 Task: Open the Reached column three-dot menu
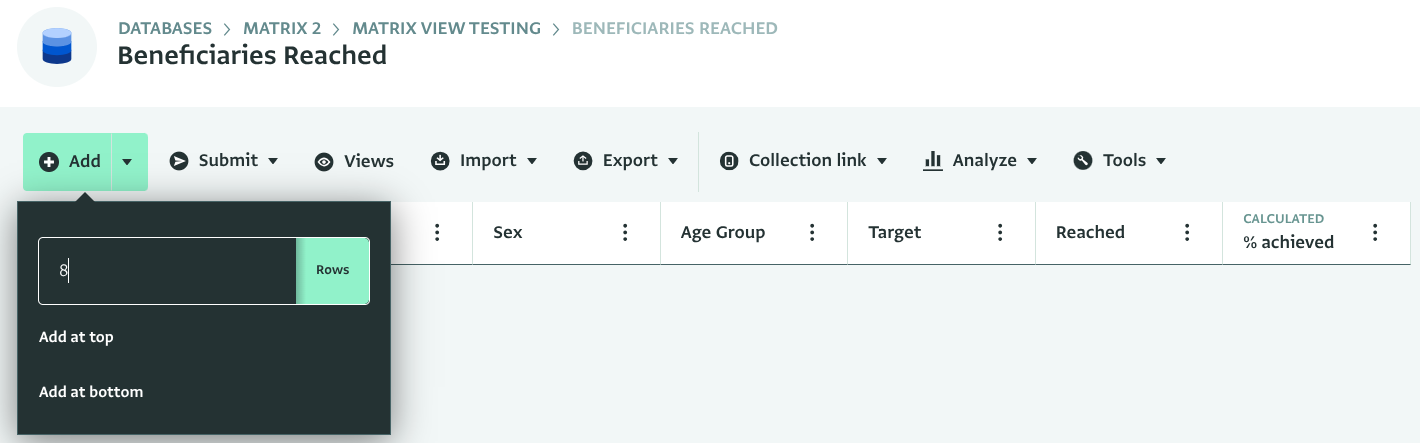click(x=1187, y=233)
